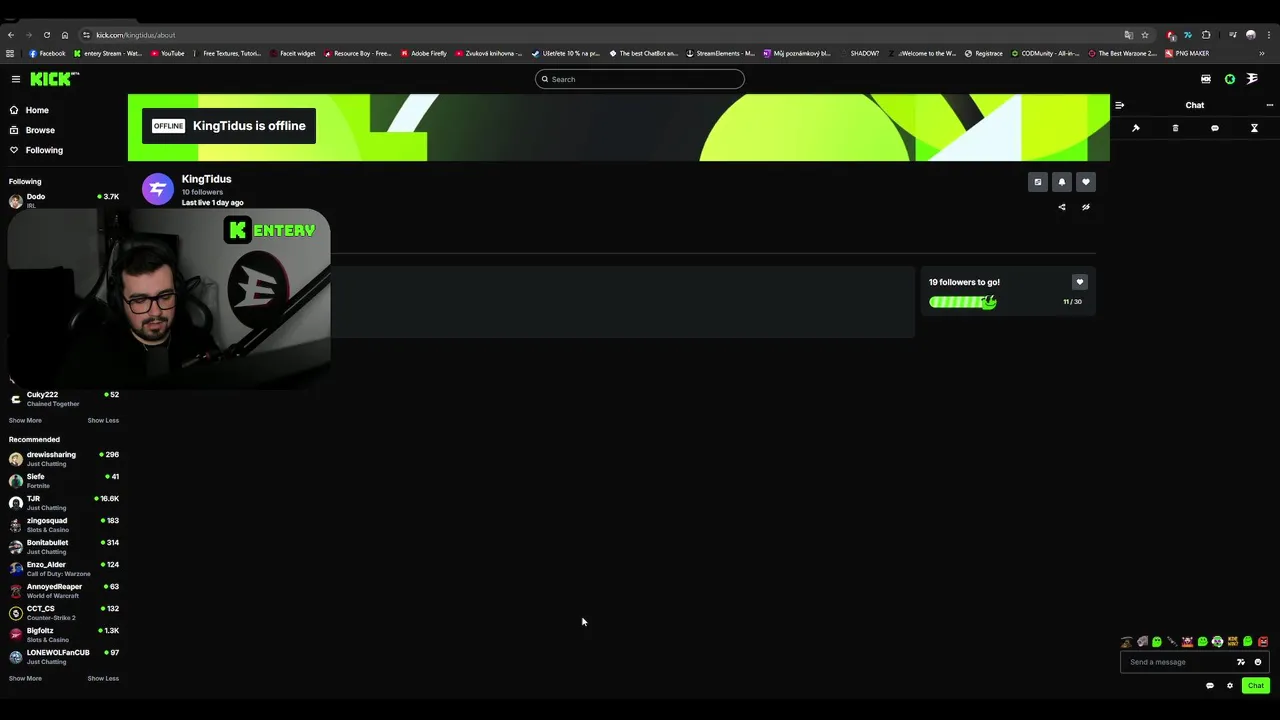Show More under Recommended list

pyautogui.click(x=25, y=678)
